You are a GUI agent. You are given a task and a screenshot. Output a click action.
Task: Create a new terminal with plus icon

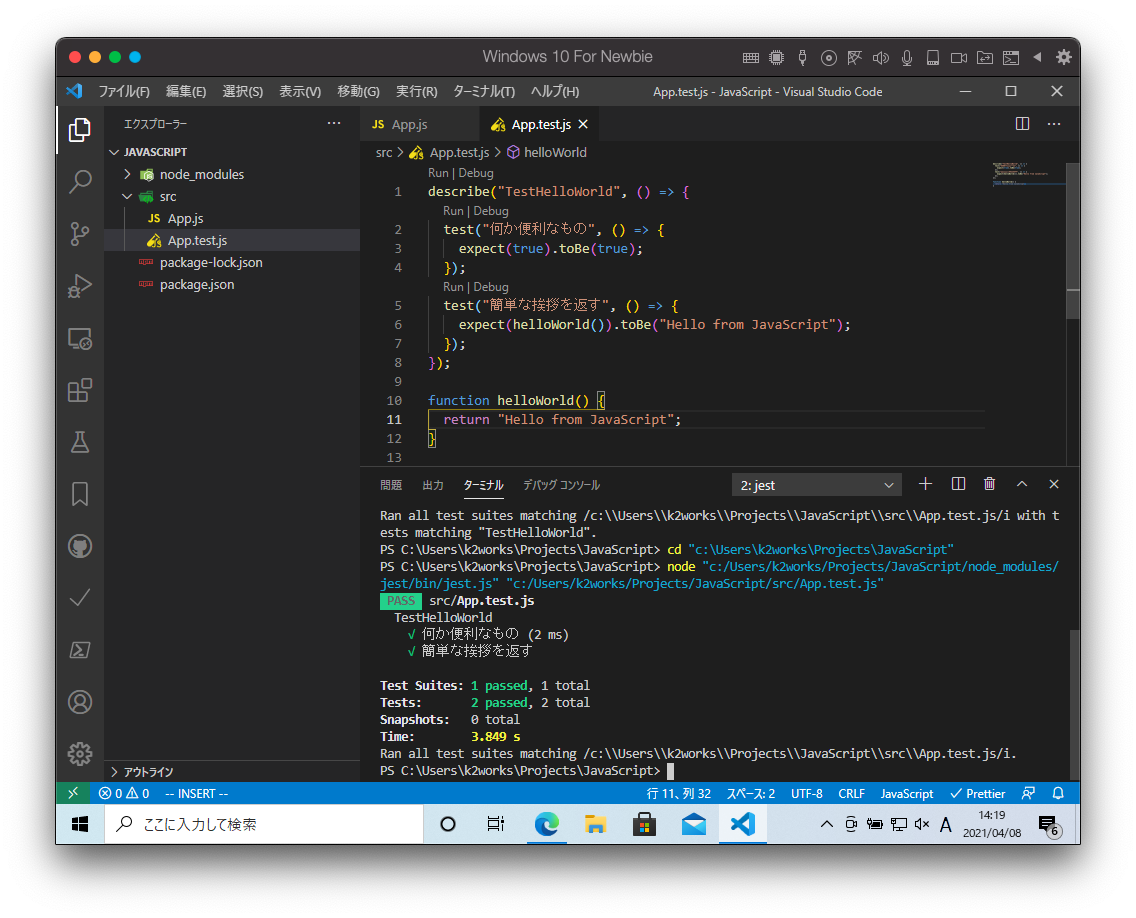[925, 484]
